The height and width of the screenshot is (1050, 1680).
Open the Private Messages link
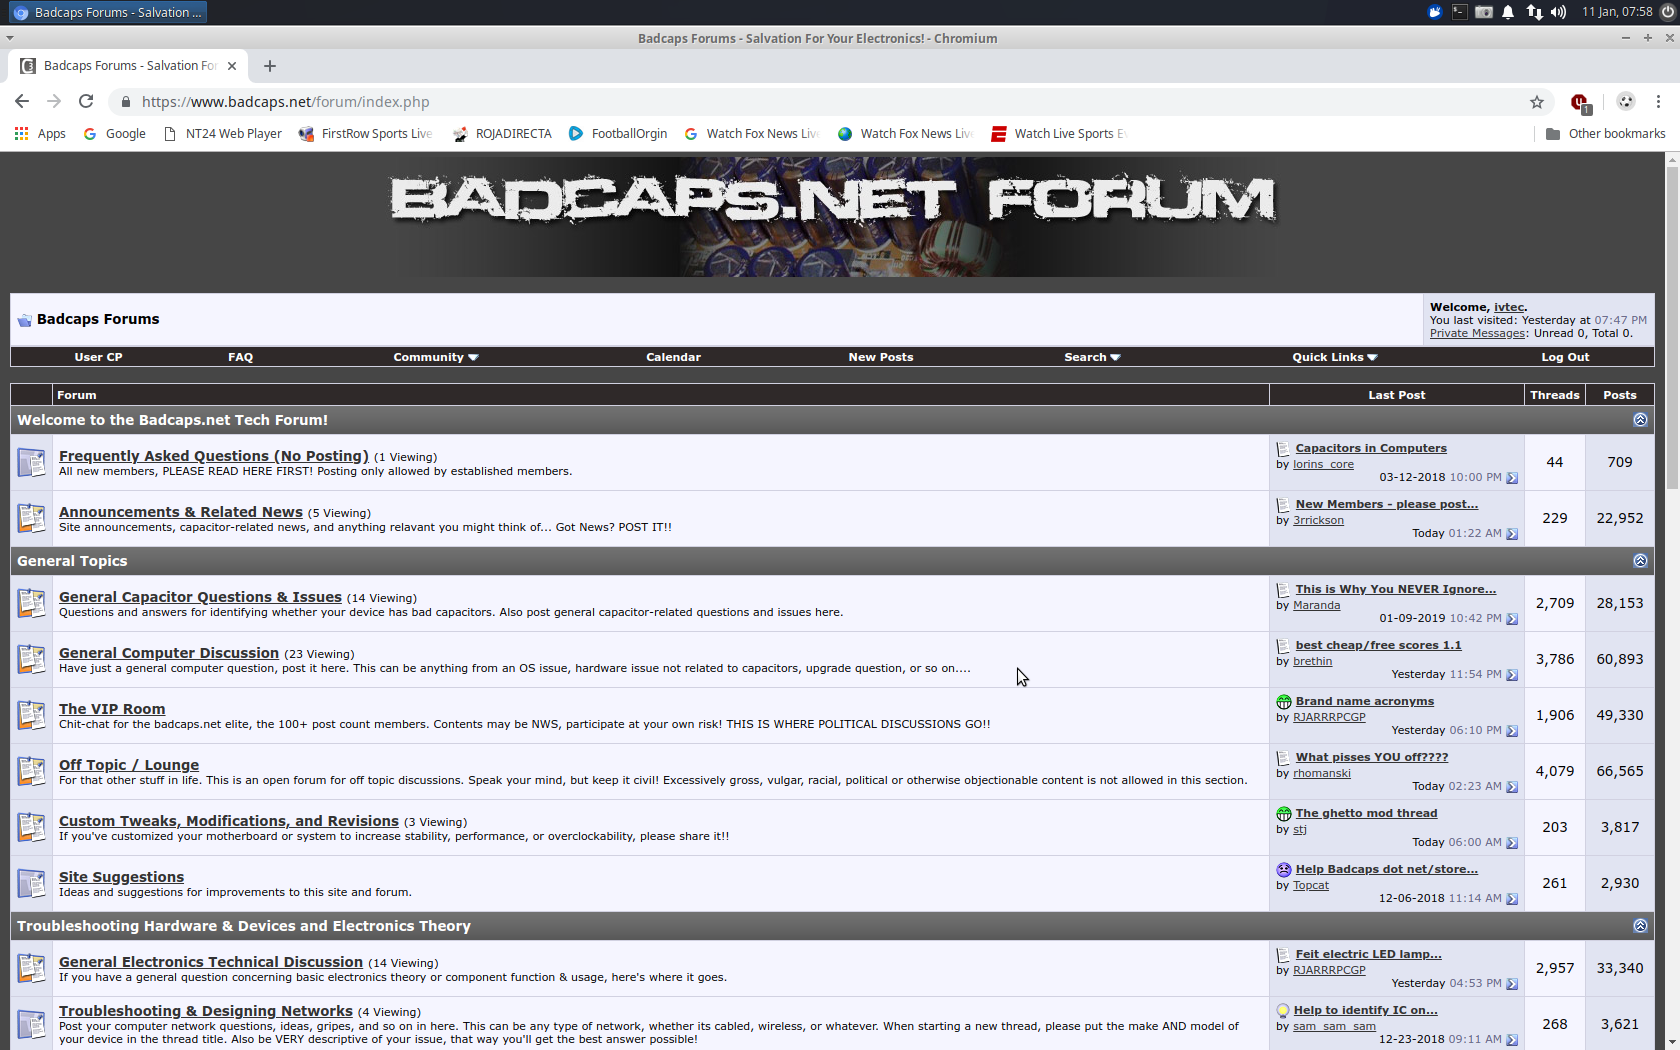tap(1477, 333)
